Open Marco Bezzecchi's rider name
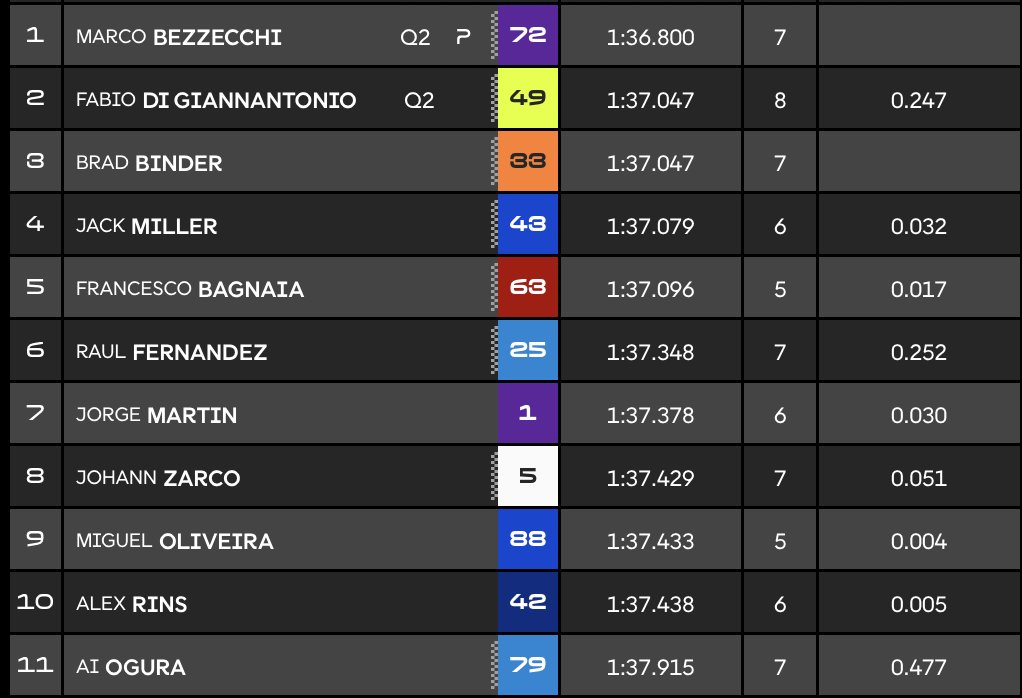 [x=178, y=38]
